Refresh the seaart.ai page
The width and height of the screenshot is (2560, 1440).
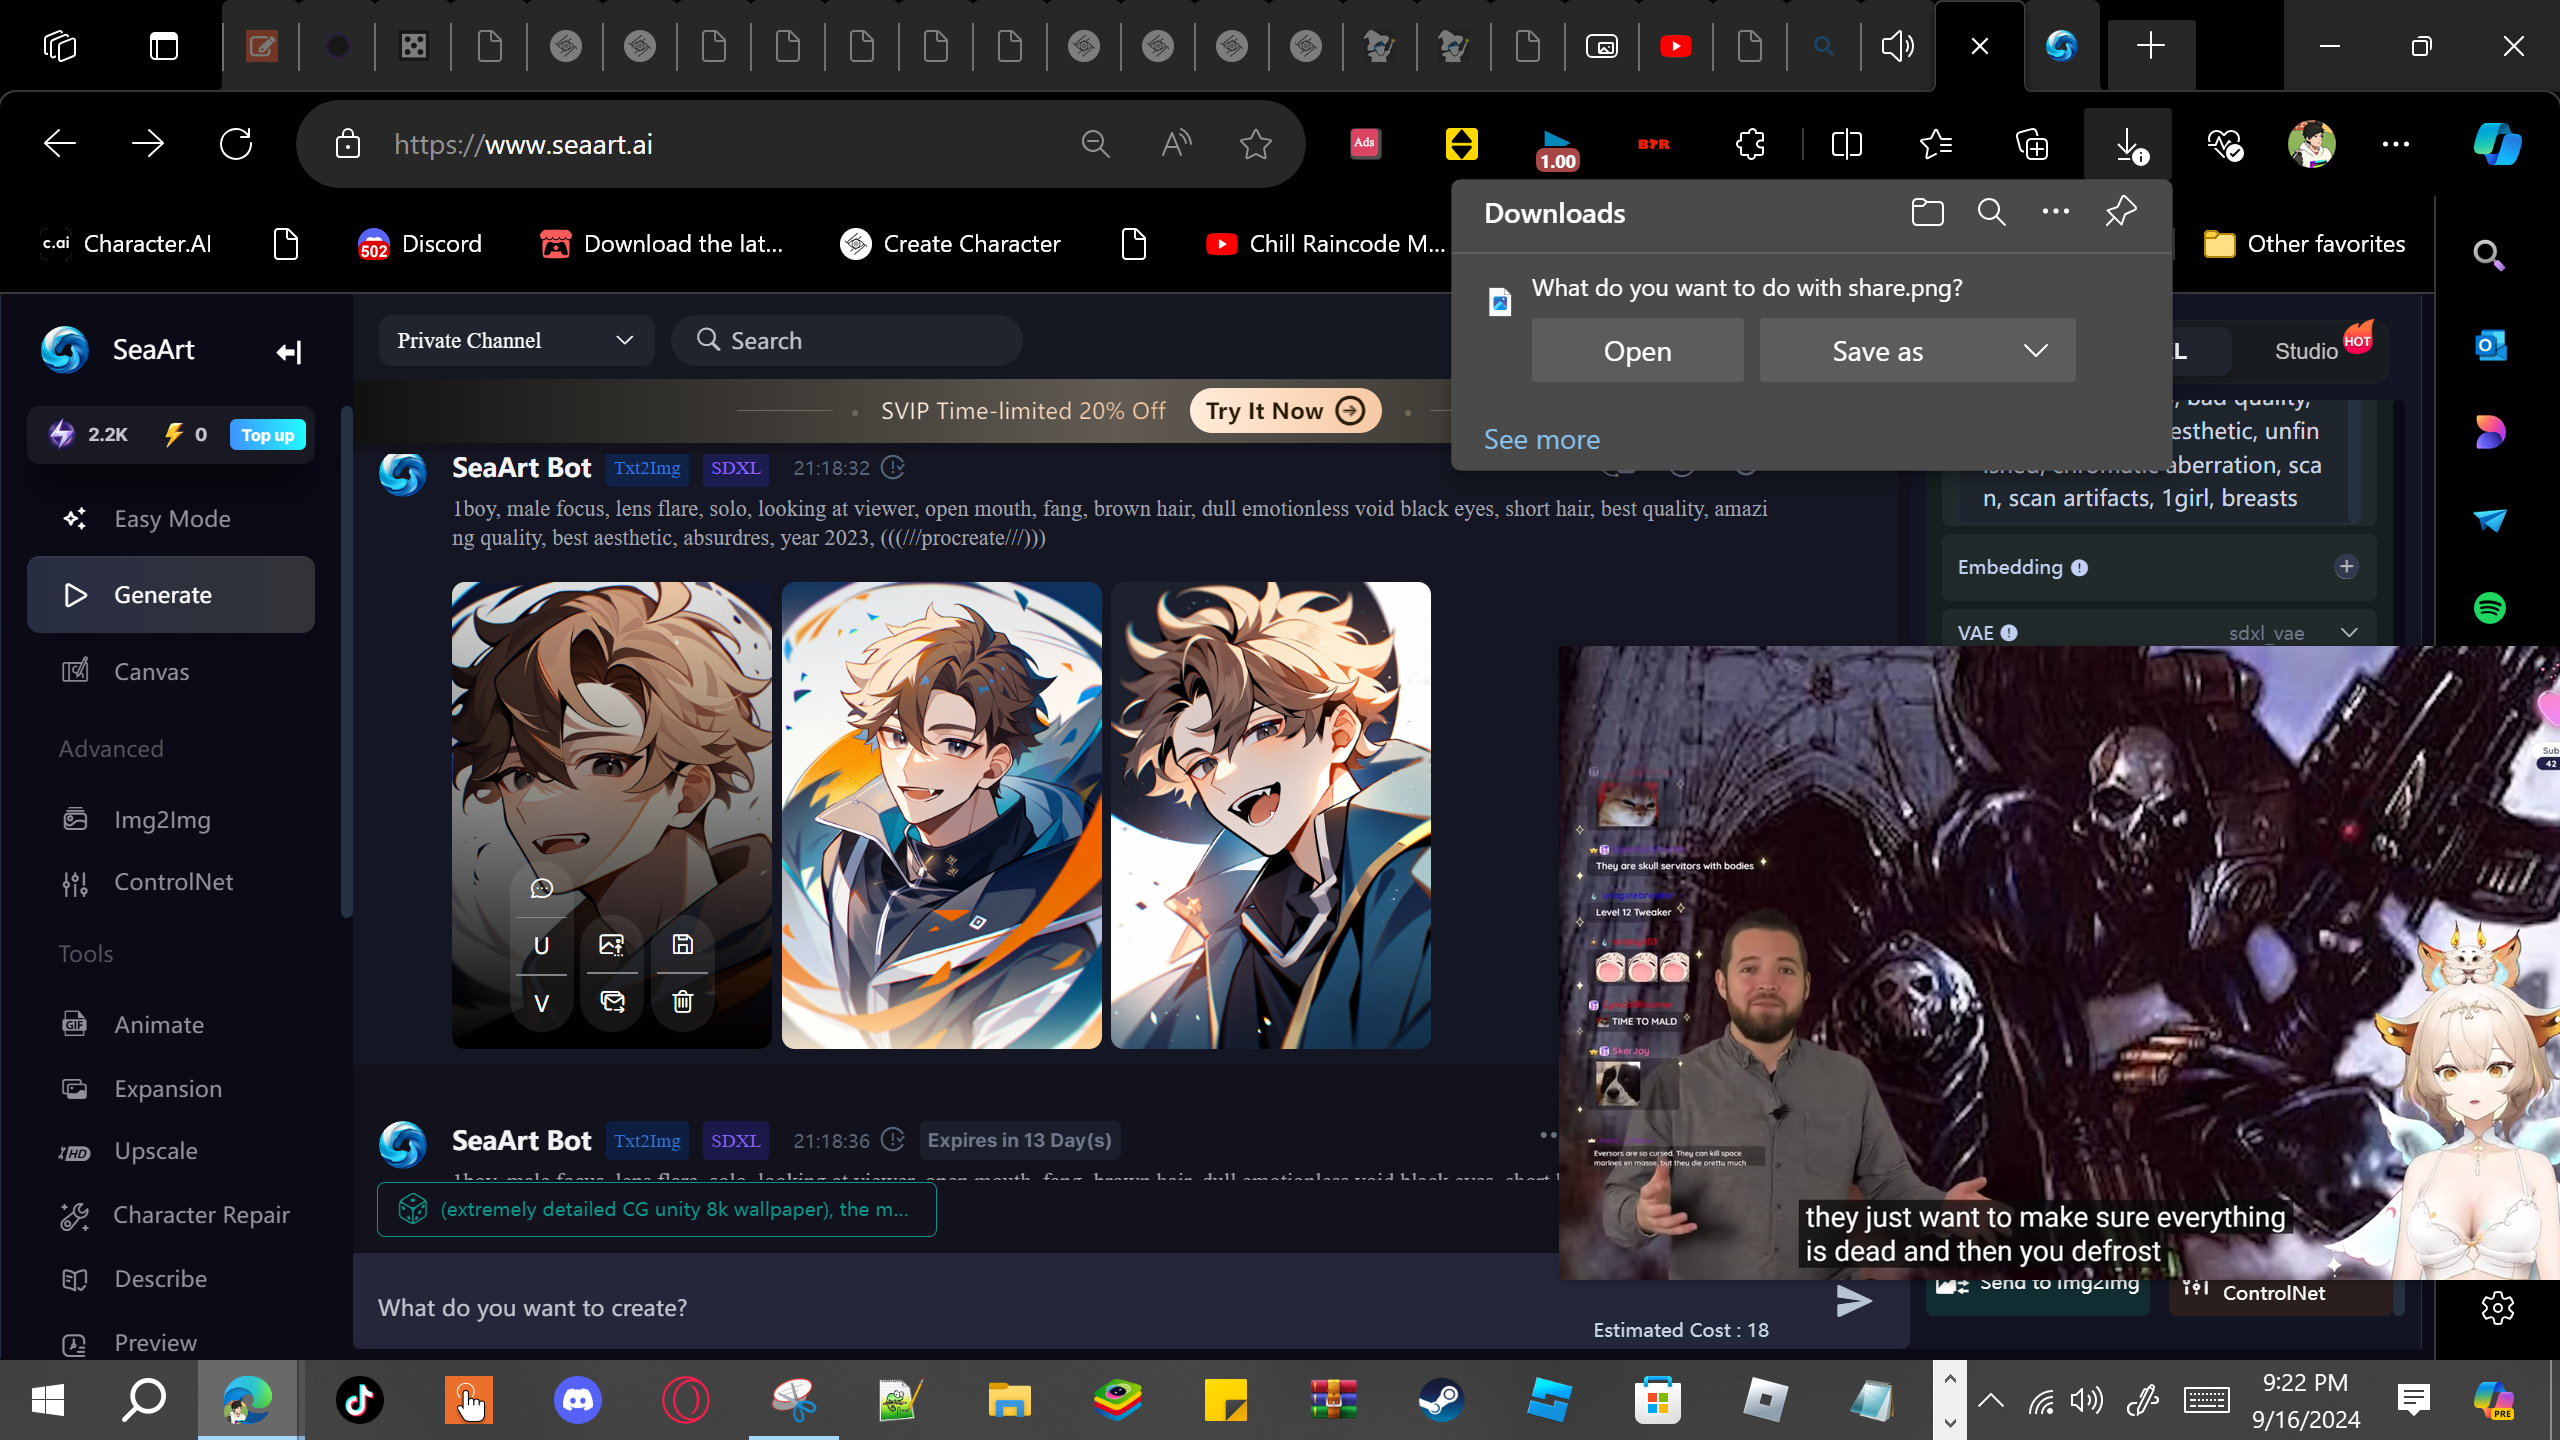(236, 144)
